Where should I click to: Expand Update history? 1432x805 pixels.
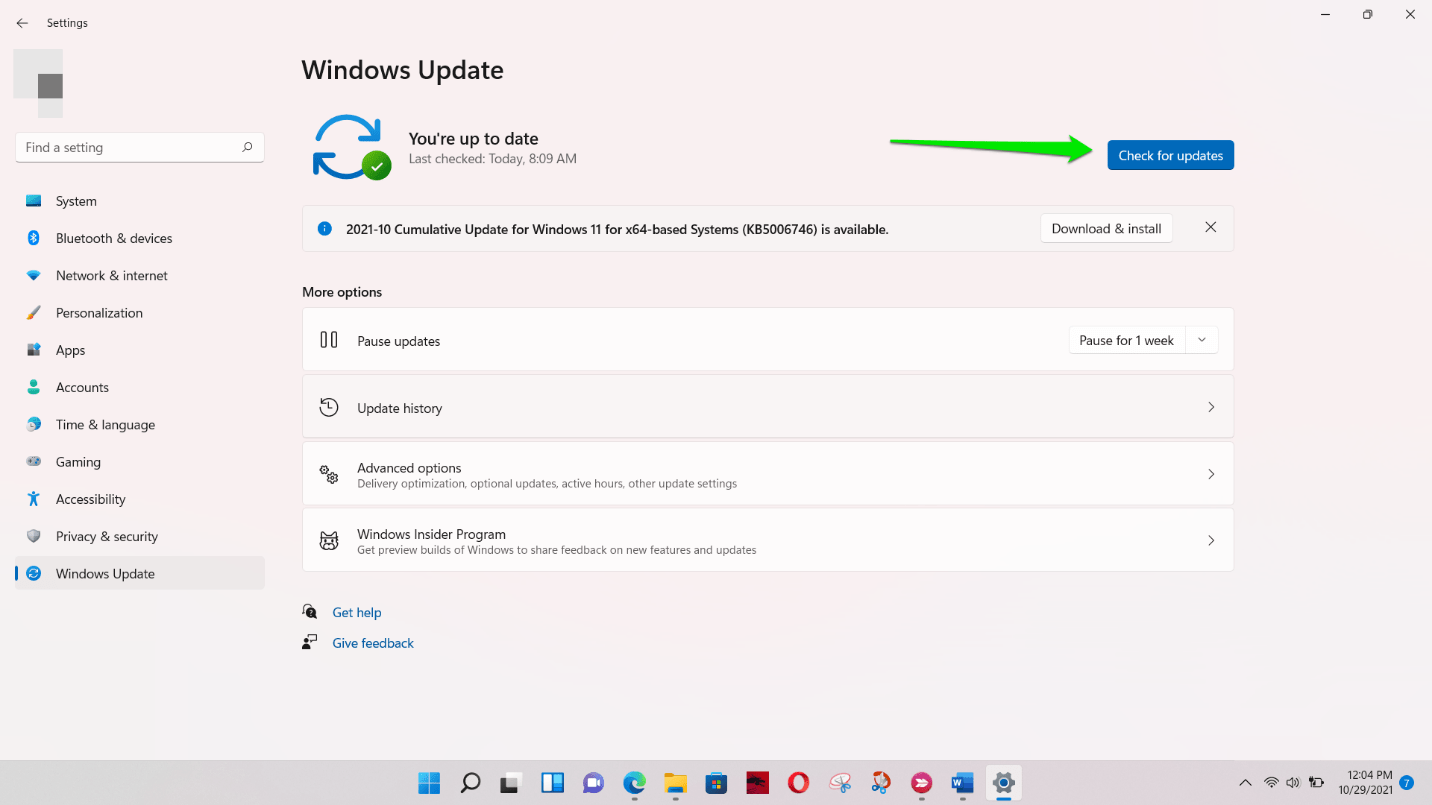(768, 407)
